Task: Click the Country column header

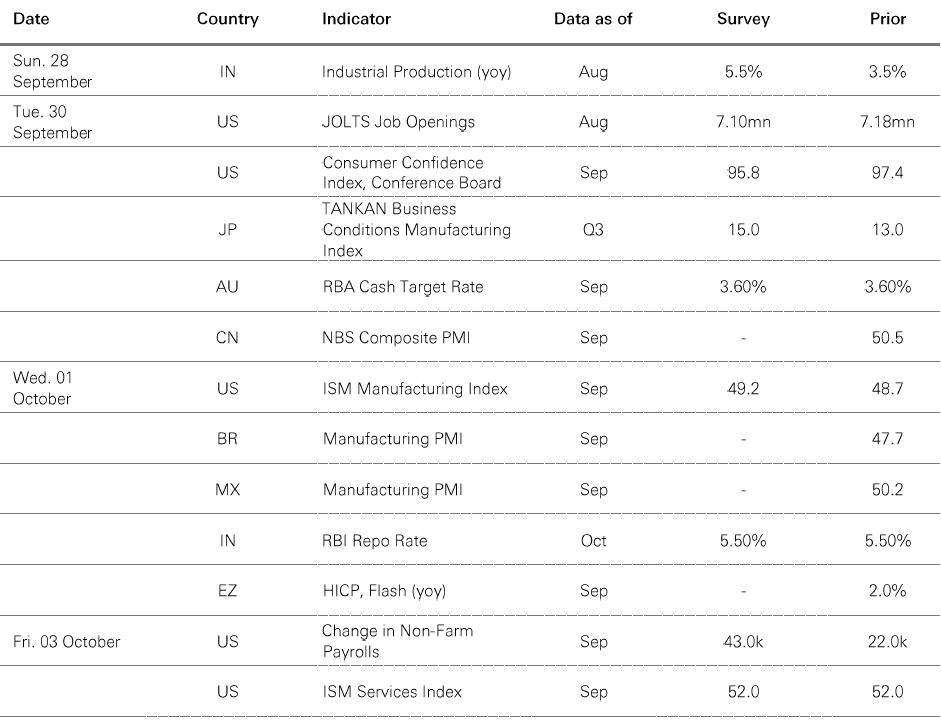Action: pyautogui.click(x=227, y=19)
